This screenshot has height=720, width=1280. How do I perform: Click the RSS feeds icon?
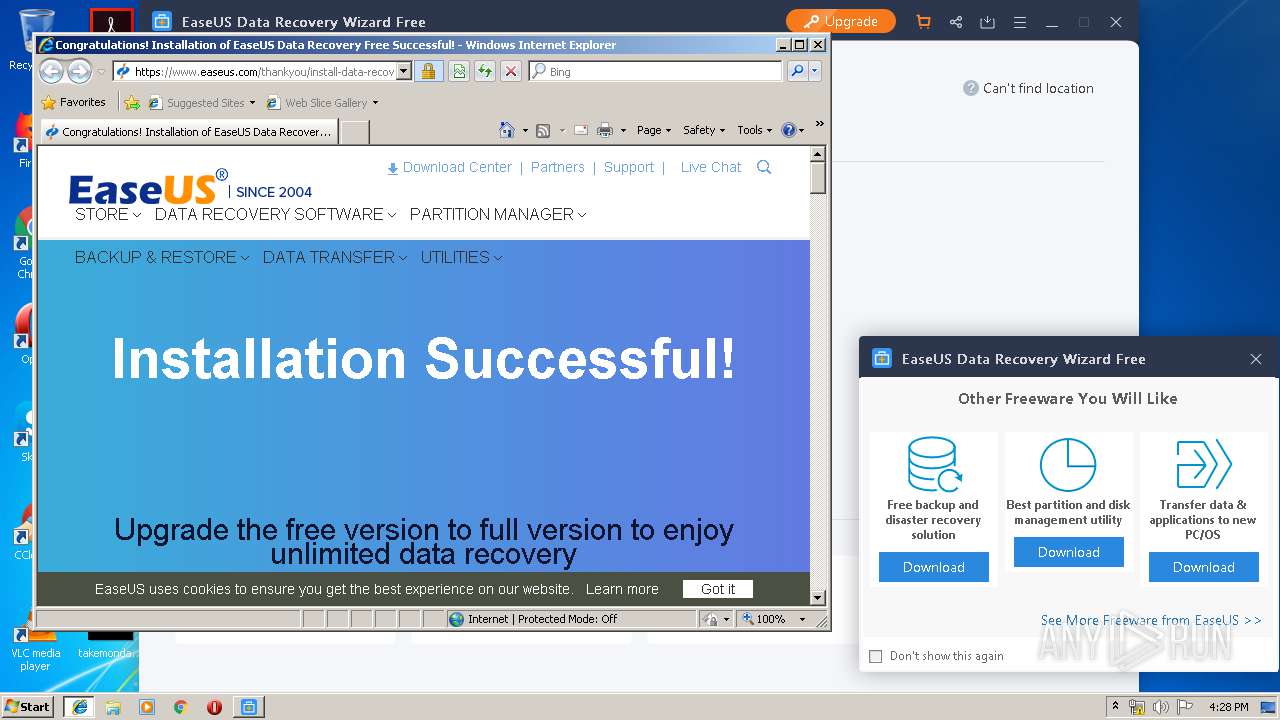(543, 130)
